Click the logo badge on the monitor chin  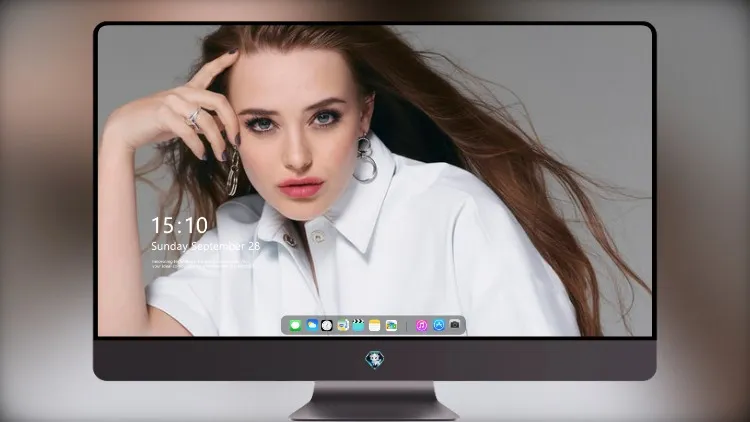click(375, 360)
